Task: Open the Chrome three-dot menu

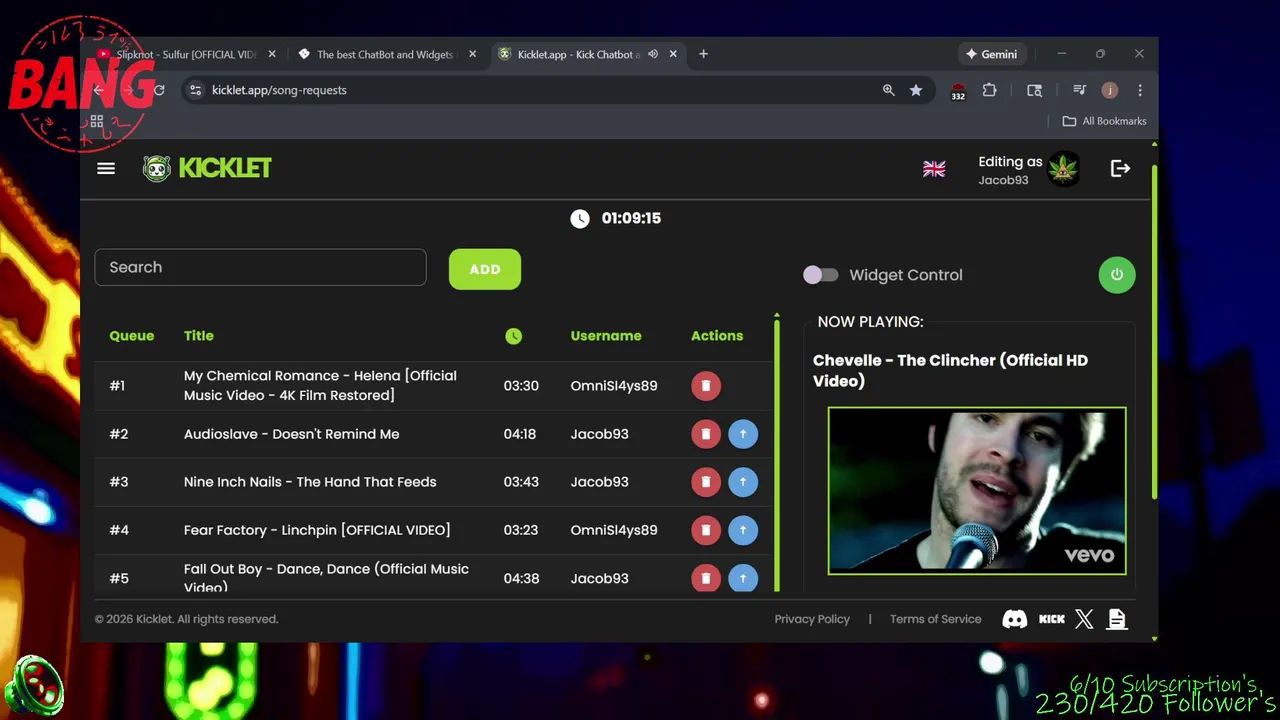Action: pos(1139,90)
